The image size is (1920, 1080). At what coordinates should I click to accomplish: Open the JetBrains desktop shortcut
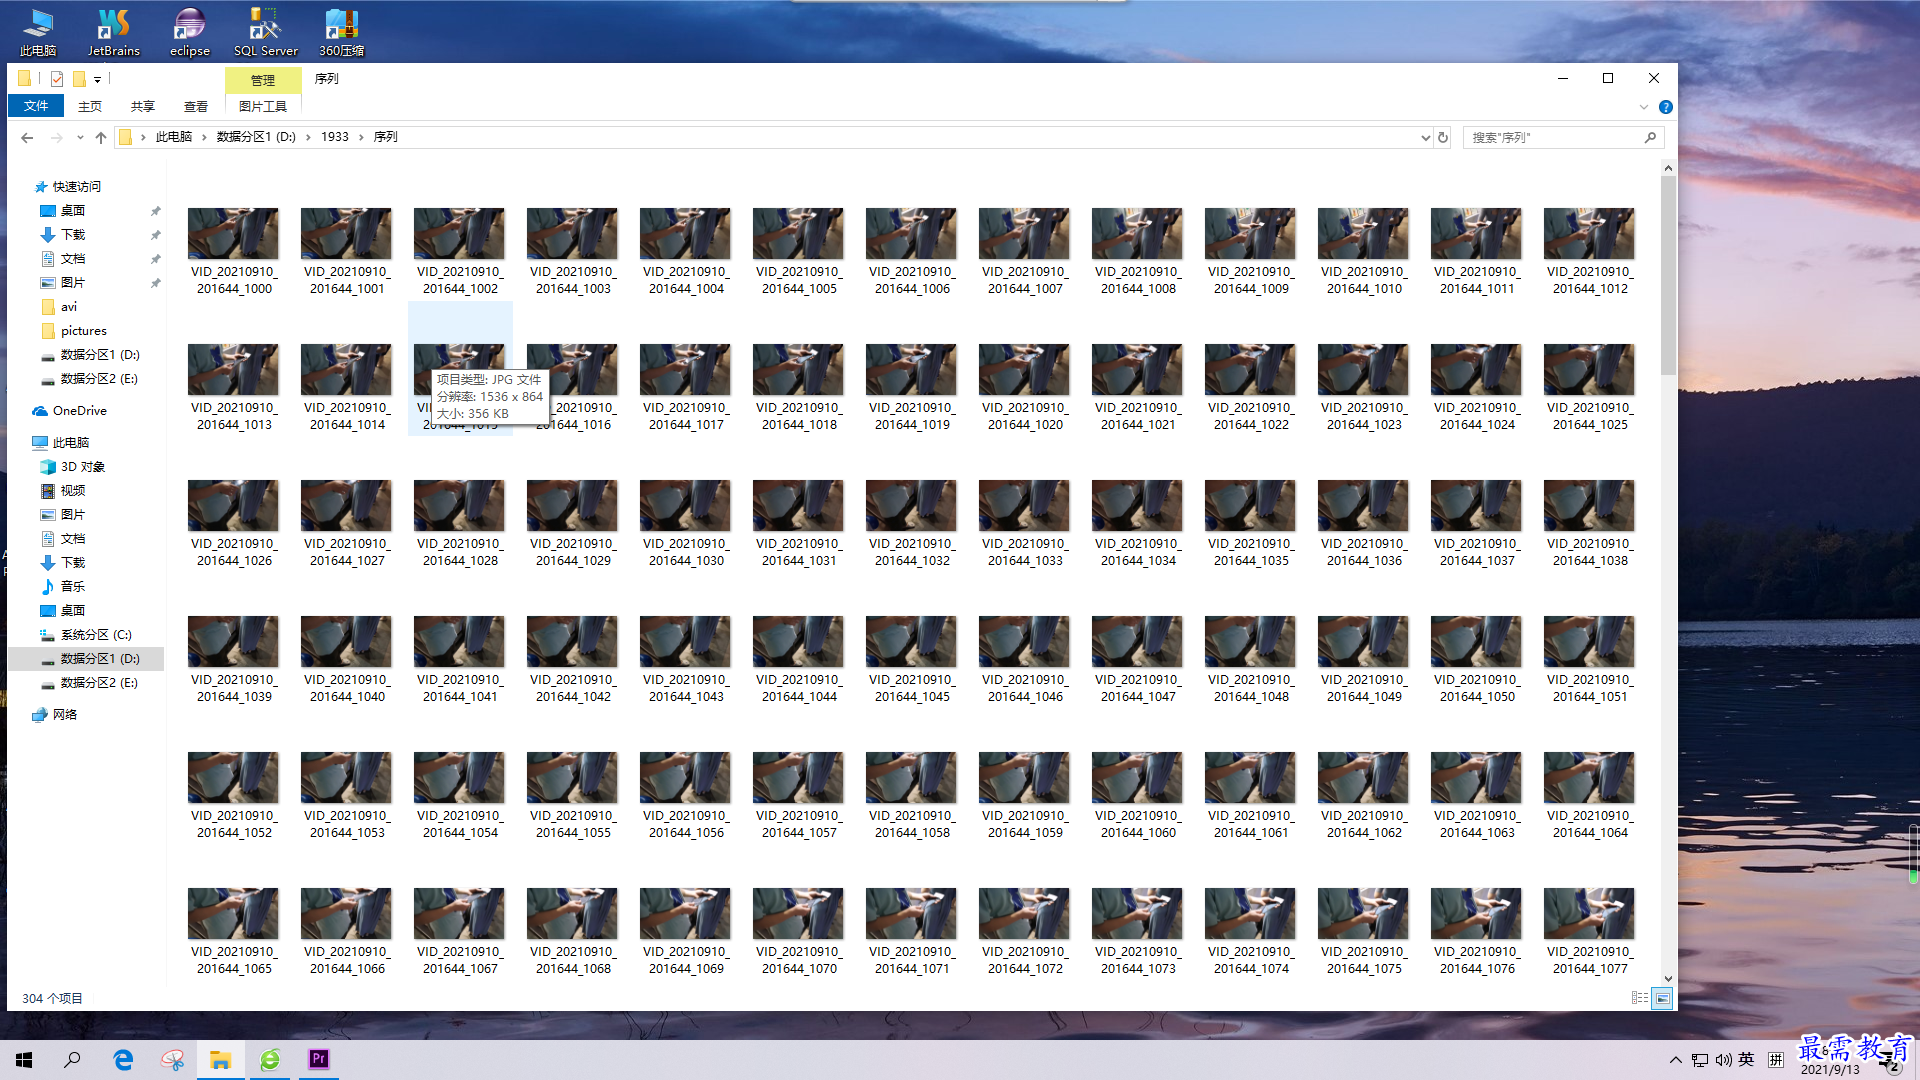point(113,32)
